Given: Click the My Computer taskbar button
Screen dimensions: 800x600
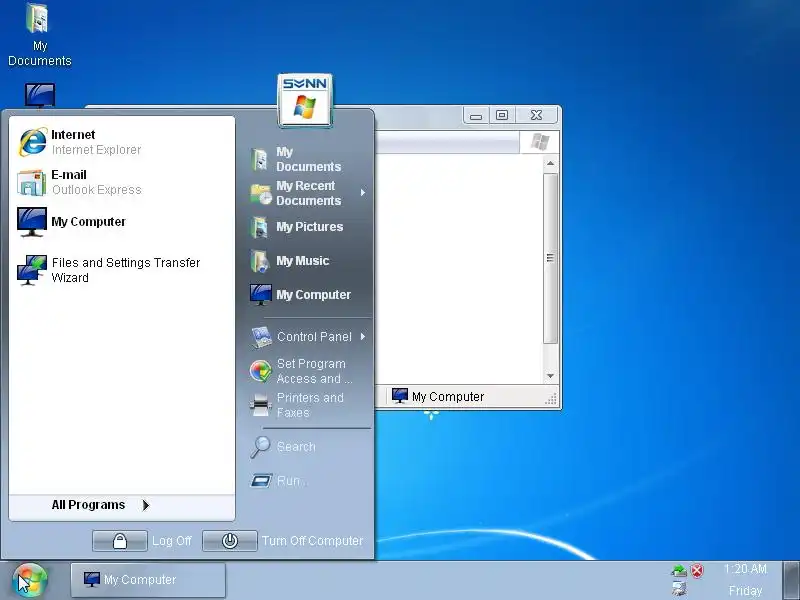Looking at the screenshot, I should click(x=148, y=580).
